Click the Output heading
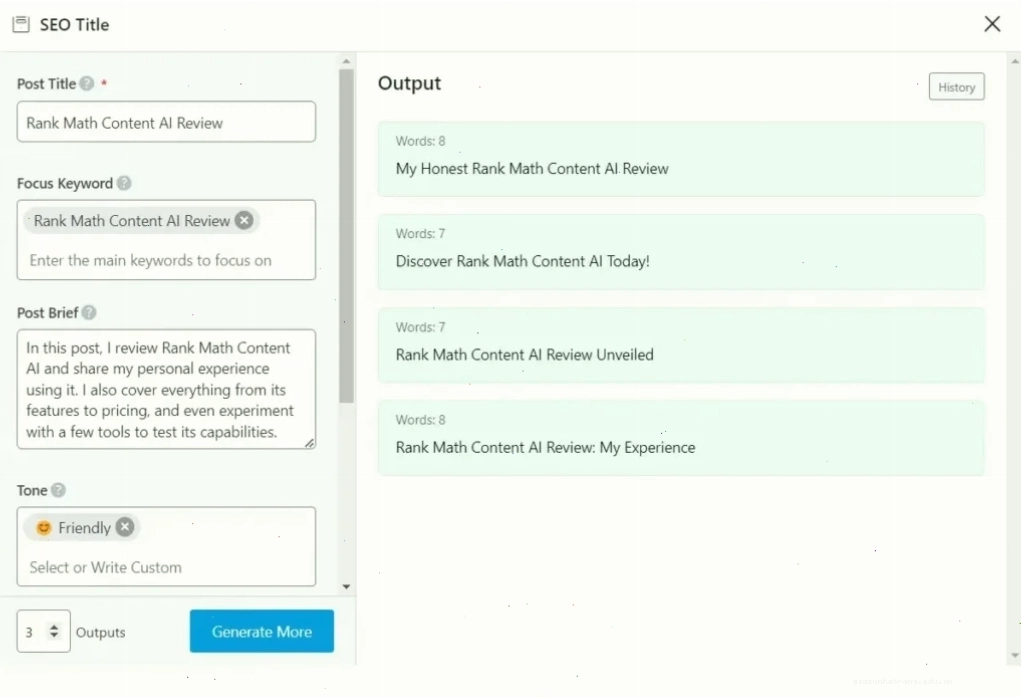Viewport: 1021px width, 698px height. click(410, 83)
